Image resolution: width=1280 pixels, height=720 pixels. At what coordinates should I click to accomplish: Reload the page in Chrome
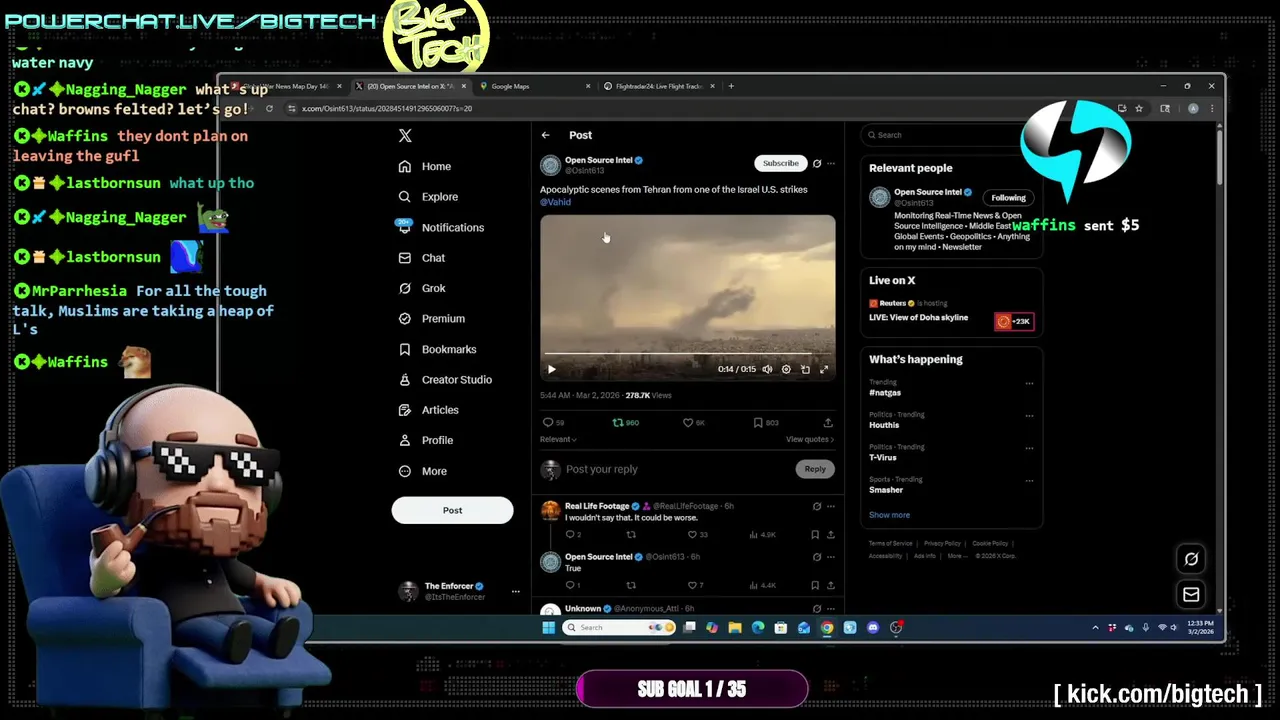[x=269, y=108]
